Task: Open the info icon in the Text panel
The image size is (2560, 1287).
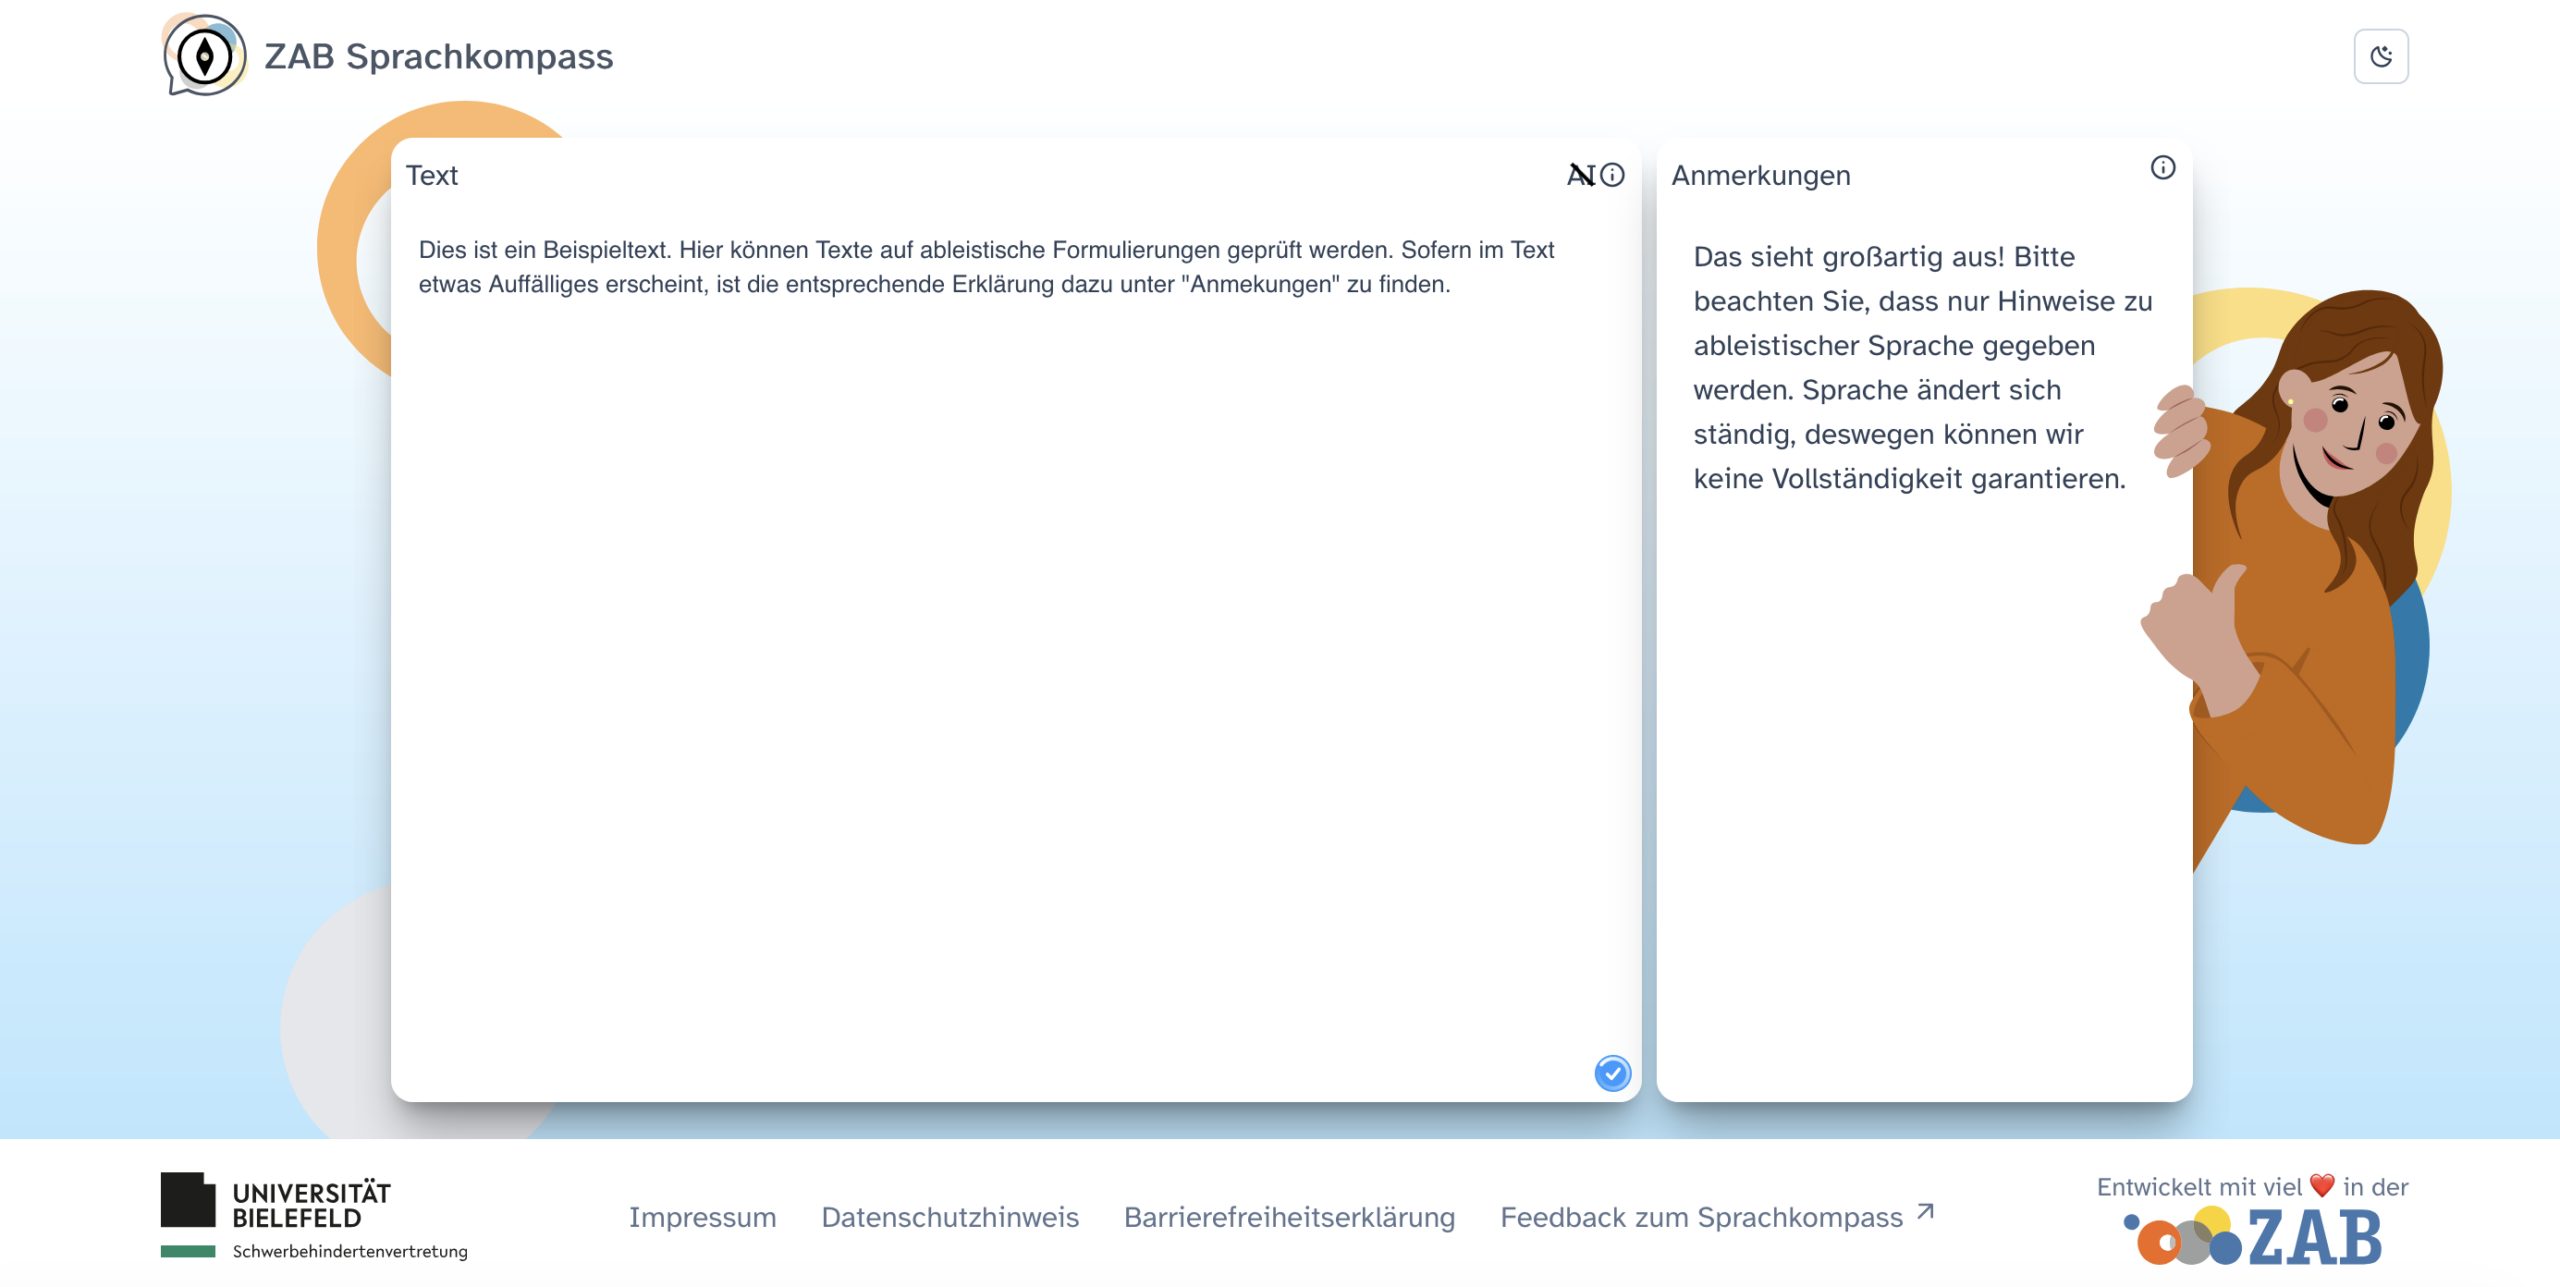Action: point(1612,175)
